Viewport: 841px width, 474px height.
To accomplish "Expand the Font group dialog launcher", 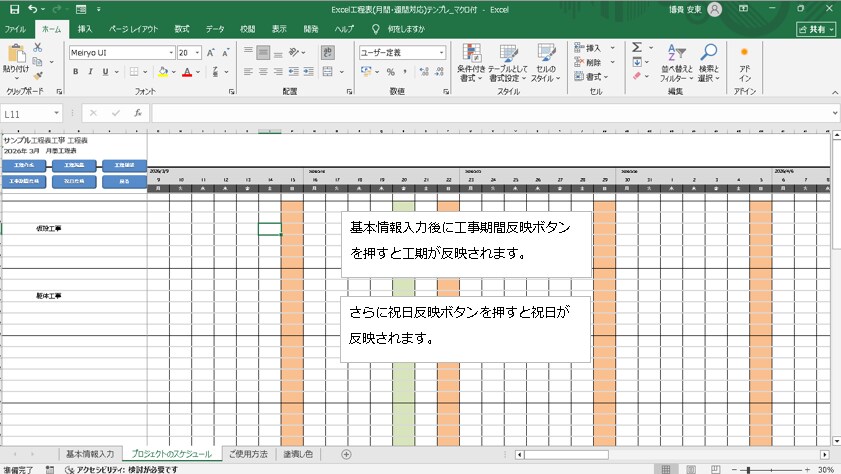I will coord(231,92).
